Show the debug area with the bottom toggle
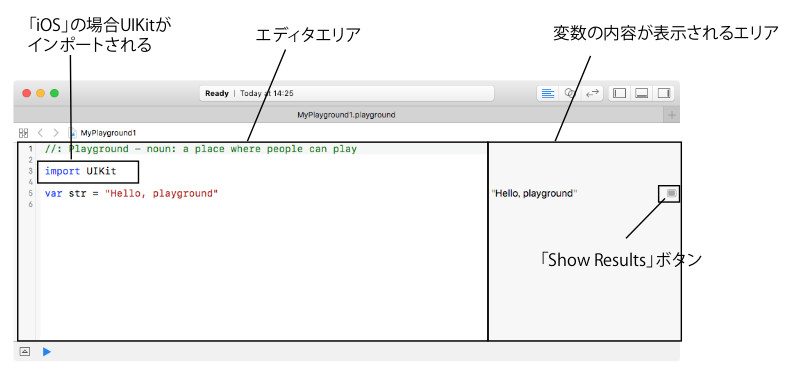Viewport: 797px width, 370px height. (x=25, y=351)
